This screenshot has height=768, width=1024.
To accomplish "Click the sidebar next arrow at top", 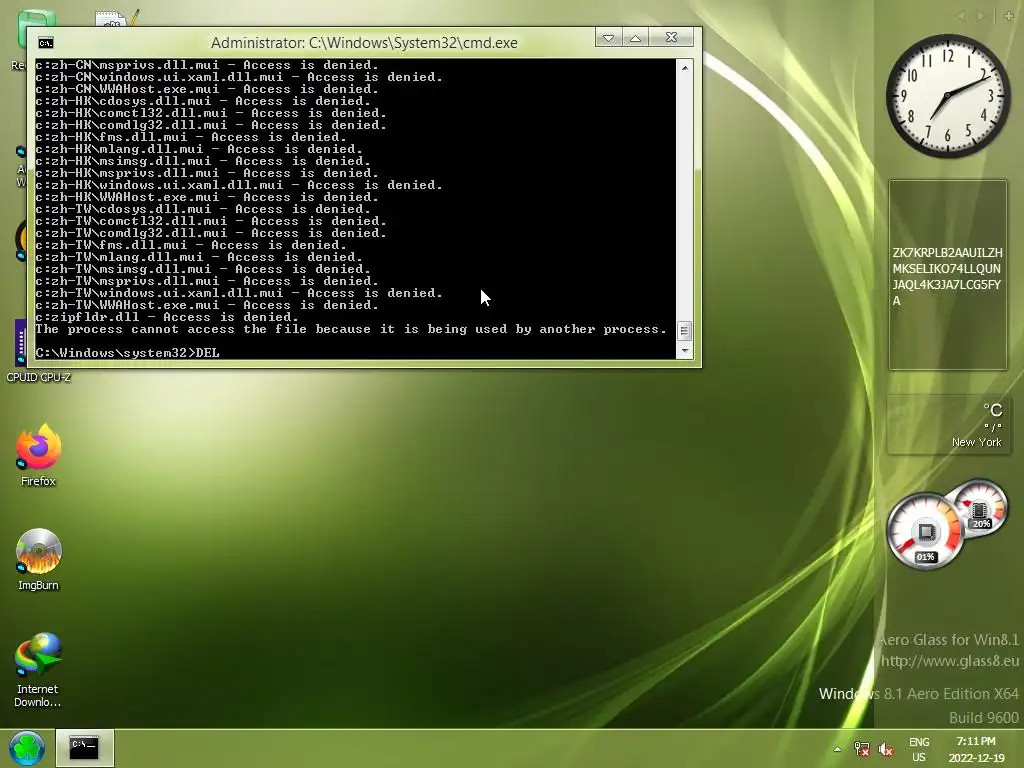I will [981, 16].
